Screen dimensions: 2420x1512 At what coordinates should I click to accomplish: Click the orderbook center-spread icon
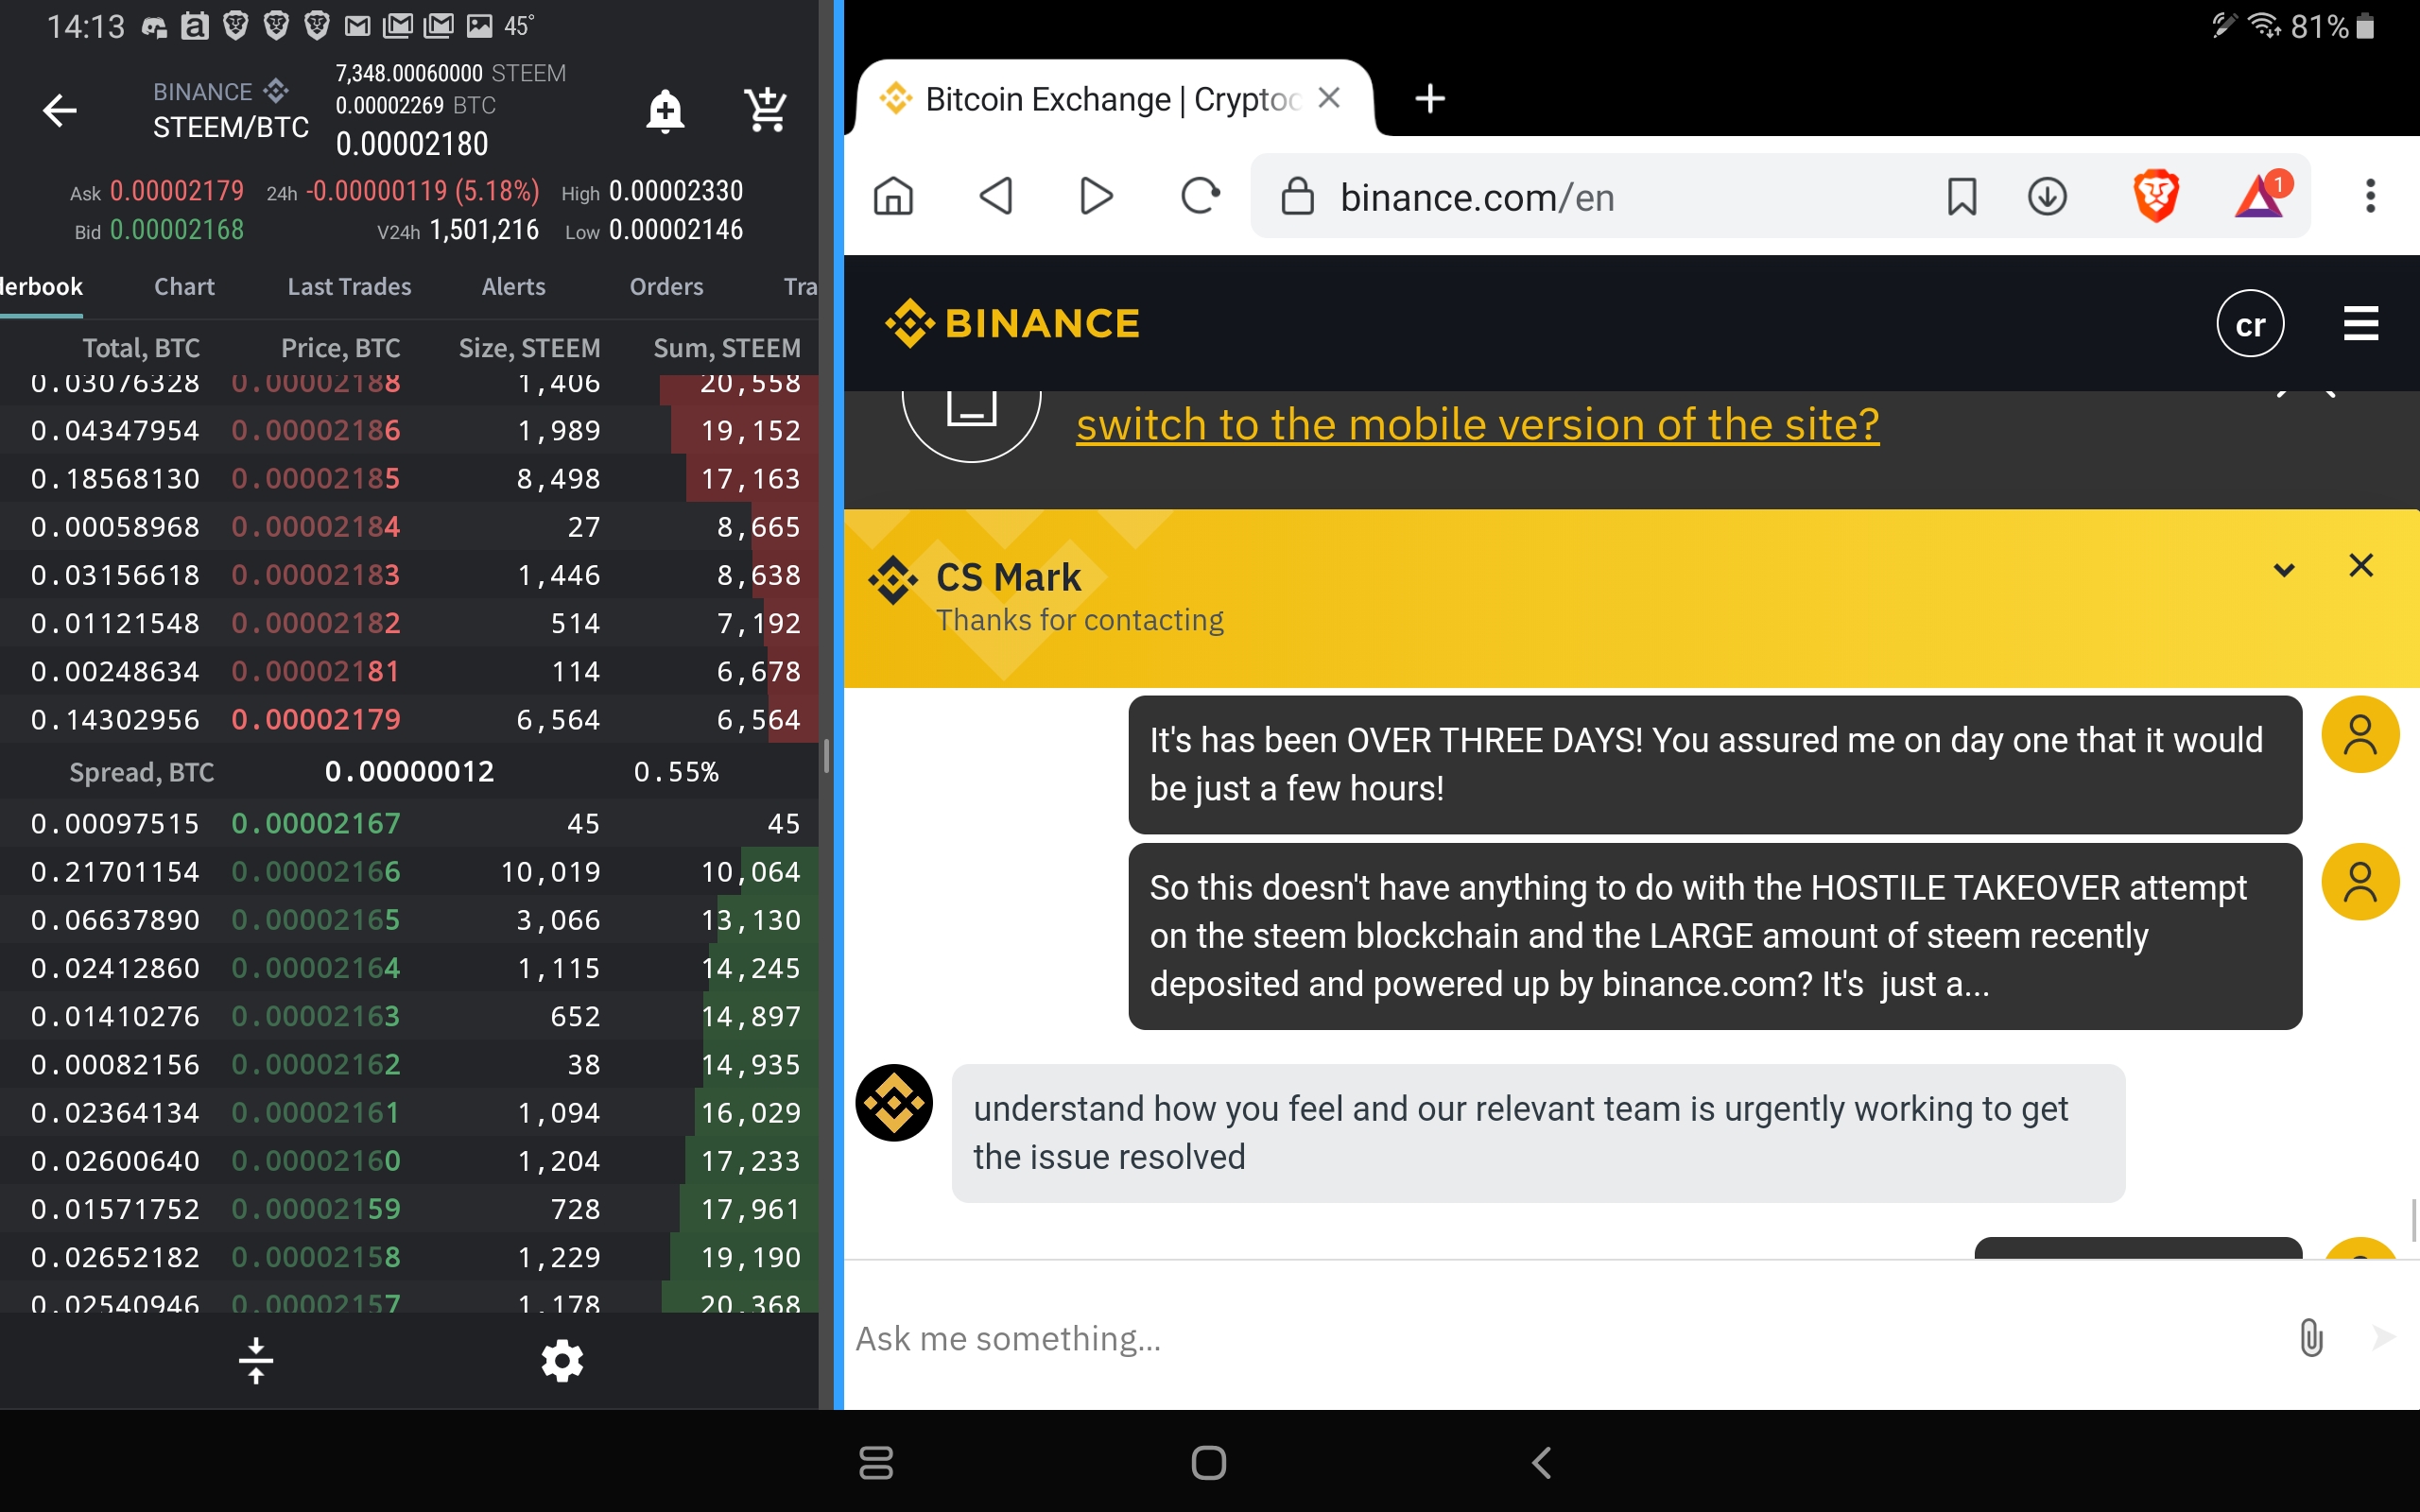tap(256, 1360)
